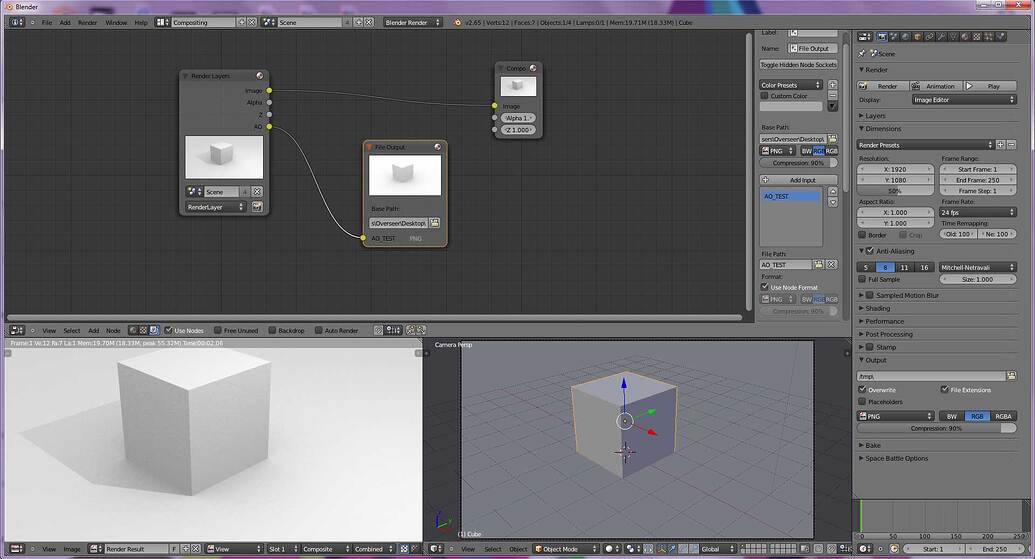Select 16 anti-aliasing samples button

click(924, 267)
